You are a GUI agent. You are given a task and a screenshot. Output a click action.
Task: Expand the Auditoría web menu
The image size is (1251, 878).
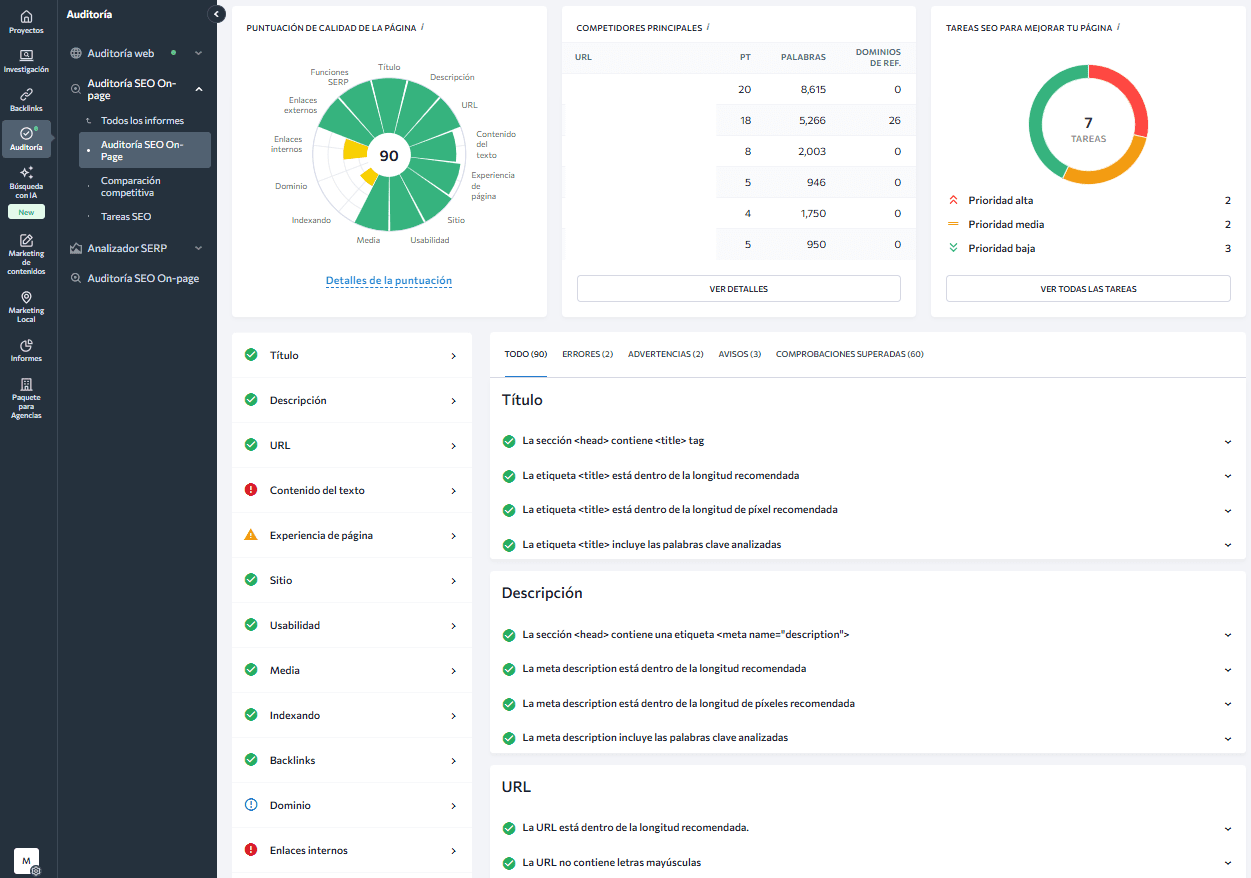click(x=198, y=53)
